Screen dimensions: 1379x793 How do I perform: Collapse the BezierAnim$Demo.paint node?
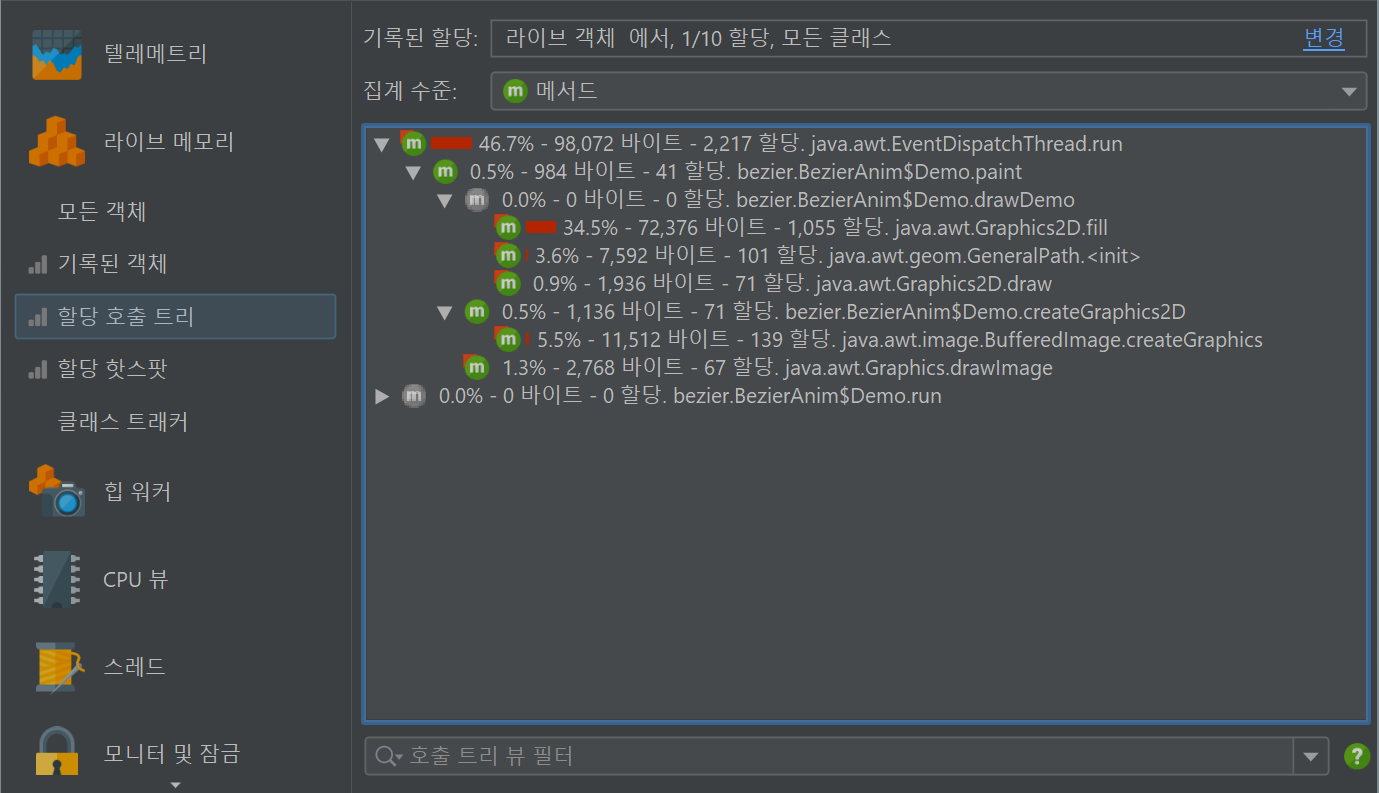pyautogui.click(x=413, y=172)
